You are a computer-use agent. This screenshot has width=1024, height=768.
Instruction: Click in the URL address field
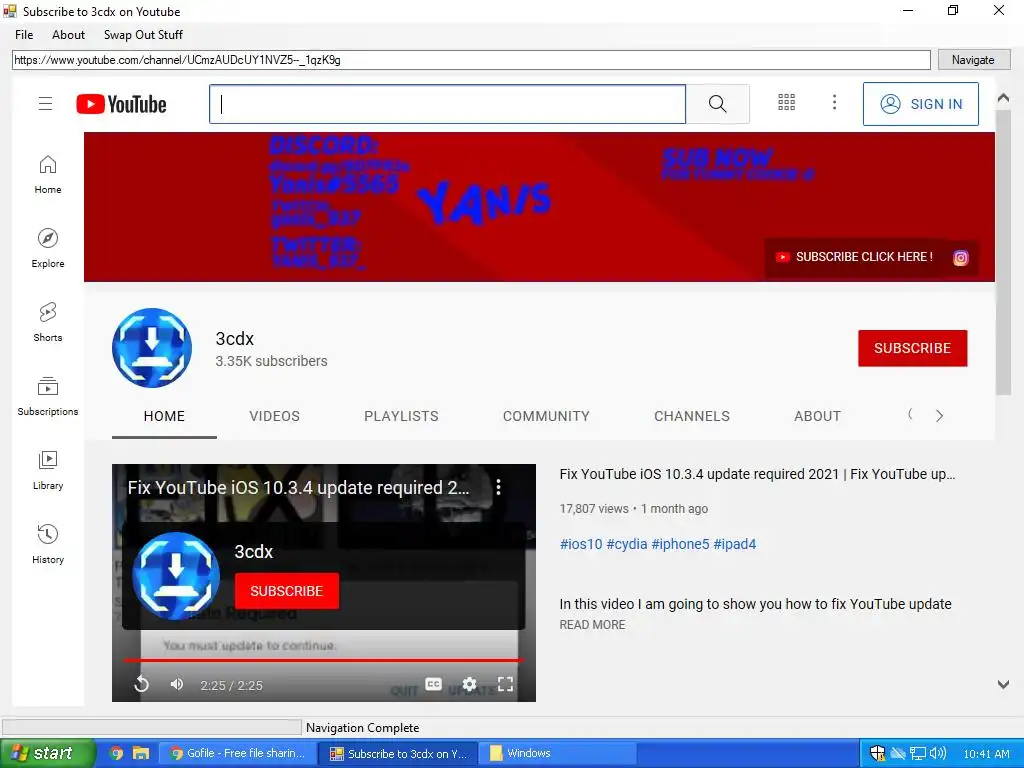471,59
